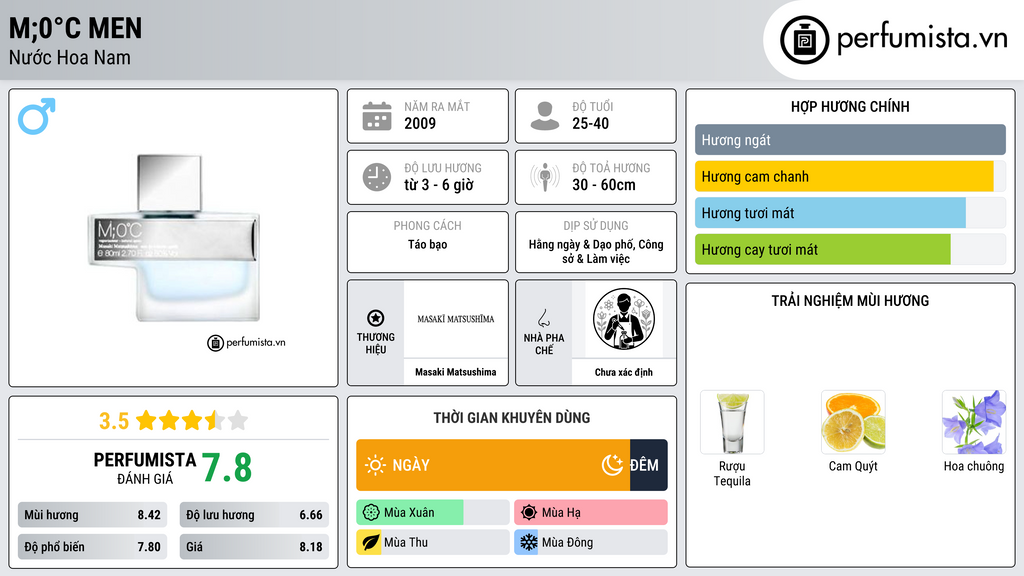1024x576 pixels.
Task: Click the person icon beside Độ tuổi
Action: click(x=545, y=116)
